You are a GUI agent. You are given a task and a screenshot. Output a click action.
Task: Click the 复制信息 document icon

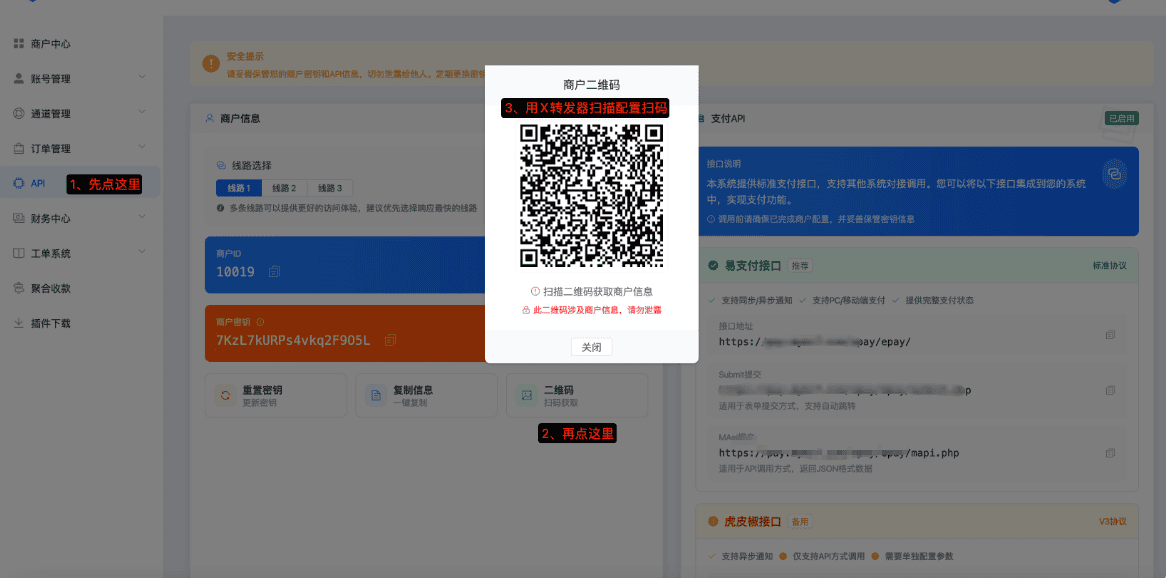tap(376, 395)
